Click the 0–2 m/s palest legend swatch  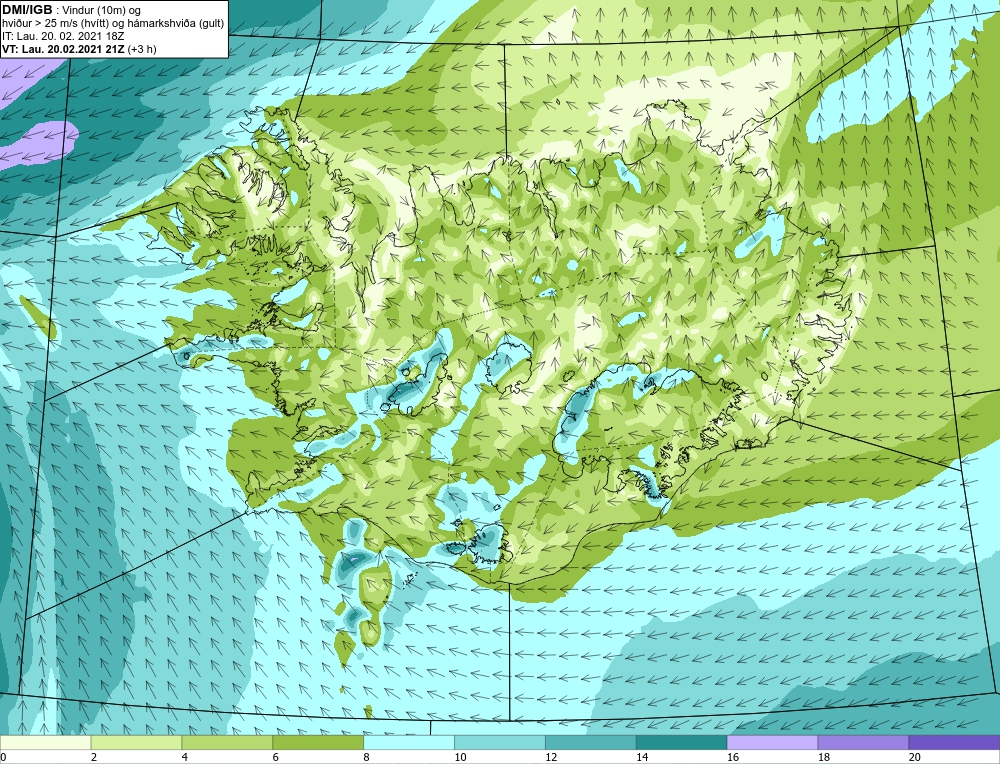tap(45, 742)
